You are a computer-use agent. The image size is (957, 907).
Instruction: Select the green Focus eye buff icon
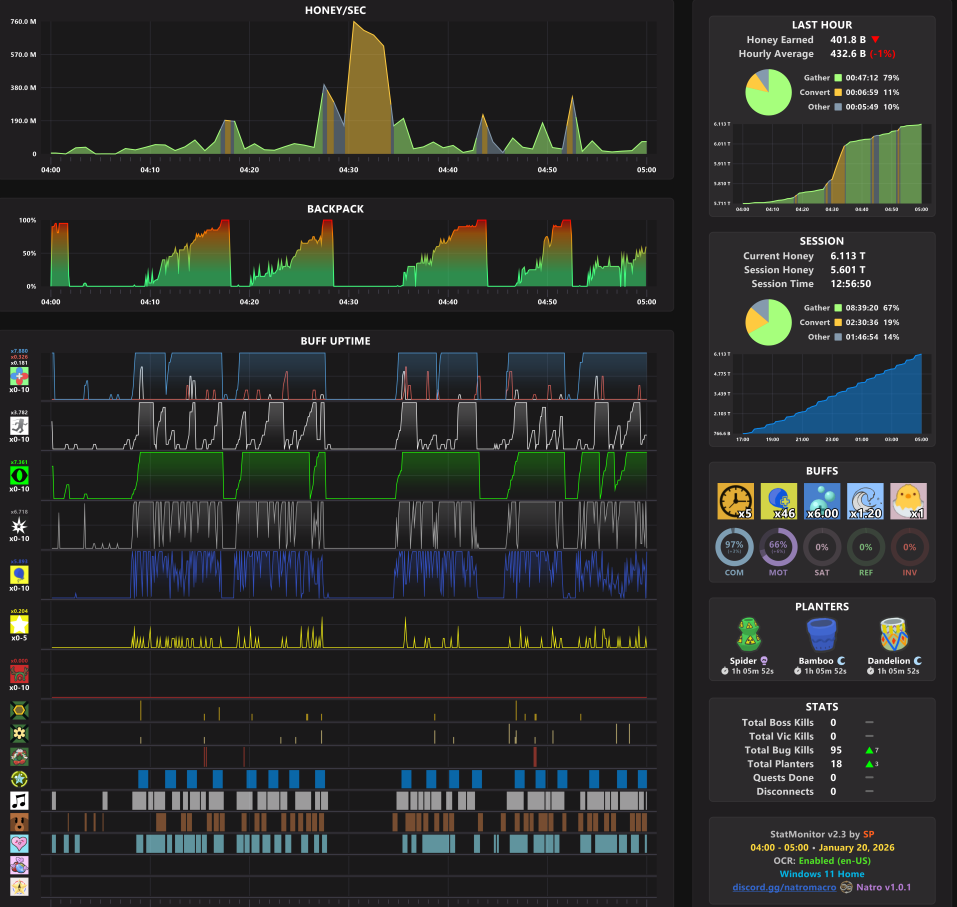19,475
